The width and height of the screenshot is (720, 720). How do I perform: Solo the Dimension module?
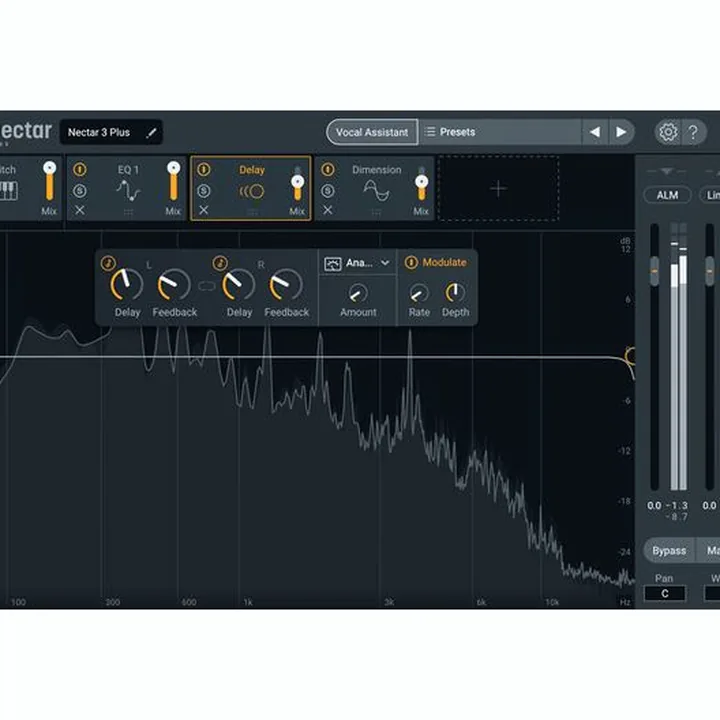328,191
